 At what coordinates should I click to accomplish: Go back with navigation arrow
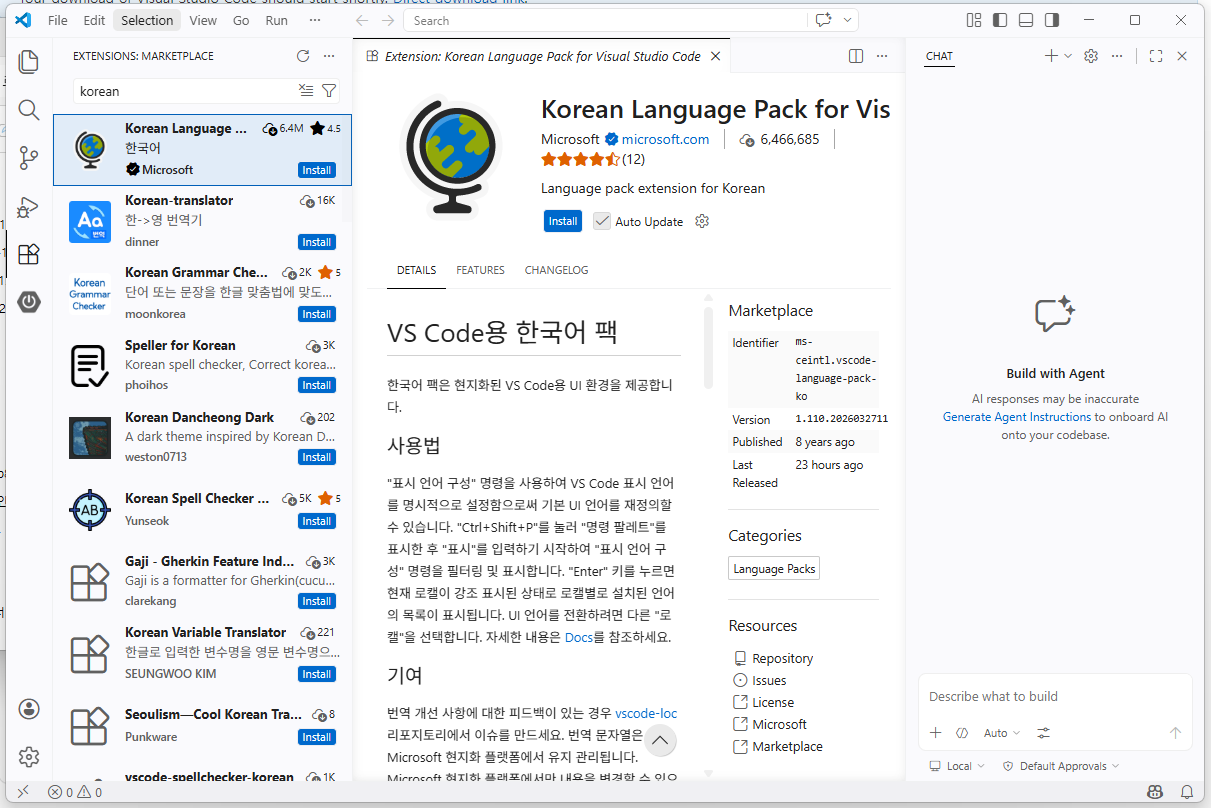362,20
